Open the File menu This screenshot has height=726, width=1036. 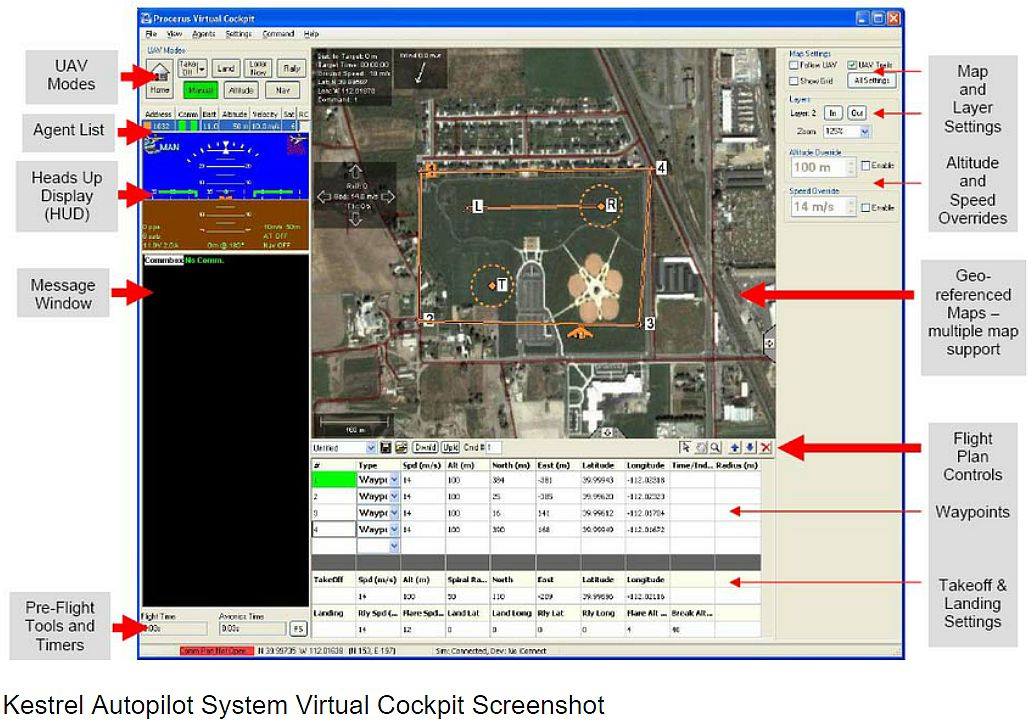151,34
